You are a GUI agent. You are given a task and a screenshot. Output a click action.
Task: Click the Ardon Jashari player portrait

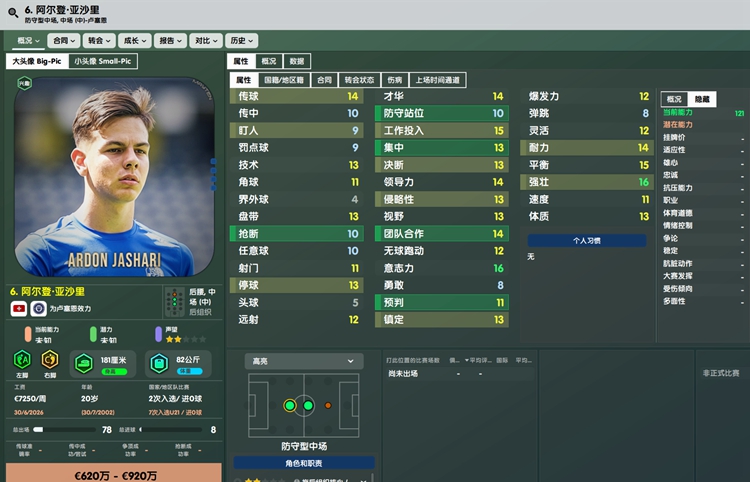114,177
